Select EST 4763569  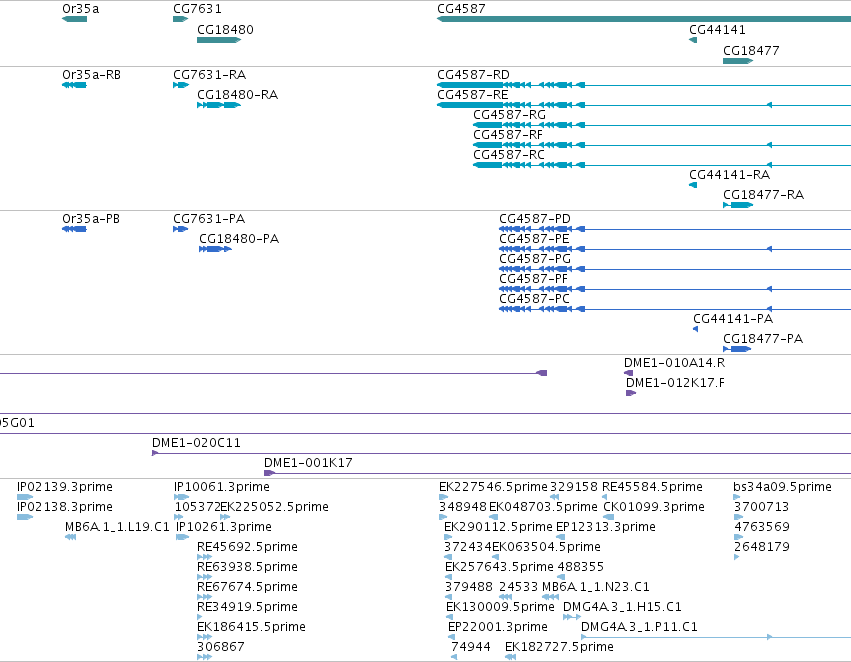[x=738, y=537]
